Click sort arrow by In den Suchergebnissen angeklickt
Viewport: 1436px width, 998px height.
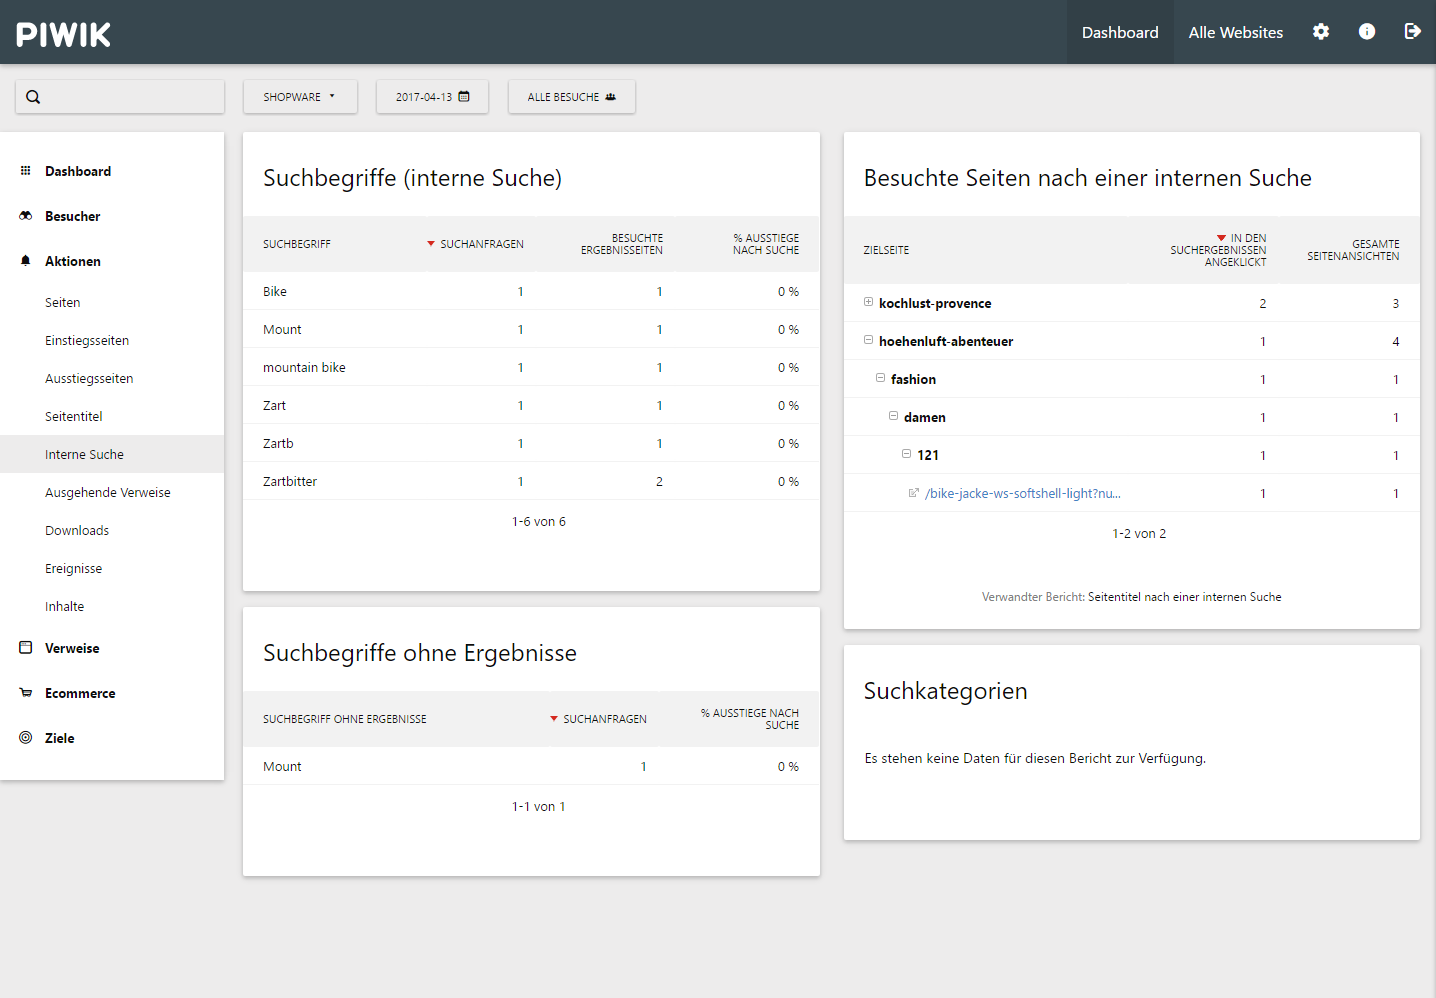tap(1221, 238)
